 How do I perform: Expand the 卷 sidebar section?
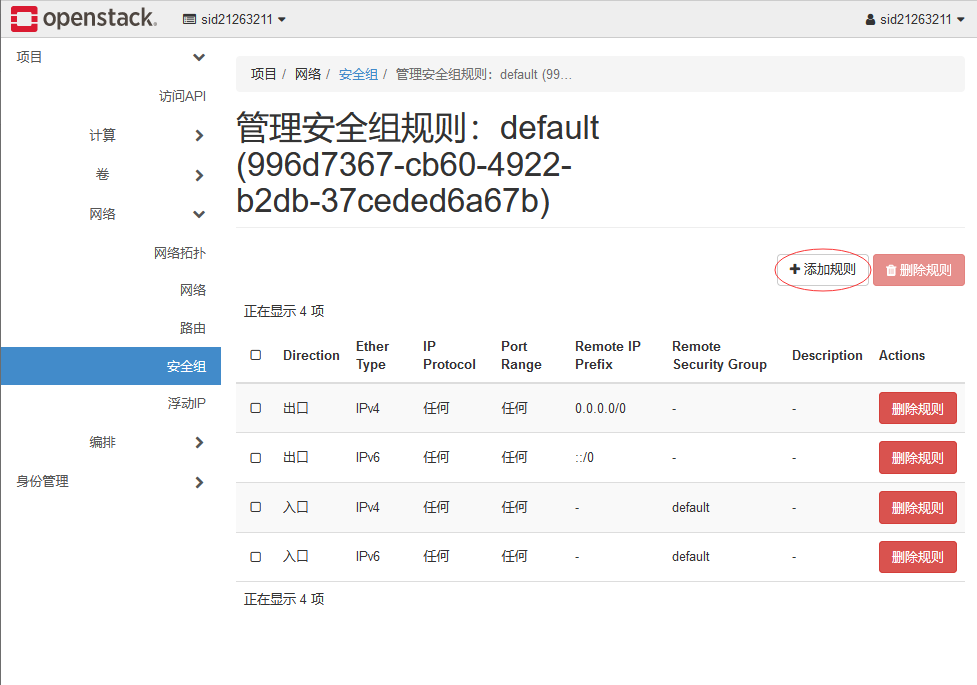[150, 175]
